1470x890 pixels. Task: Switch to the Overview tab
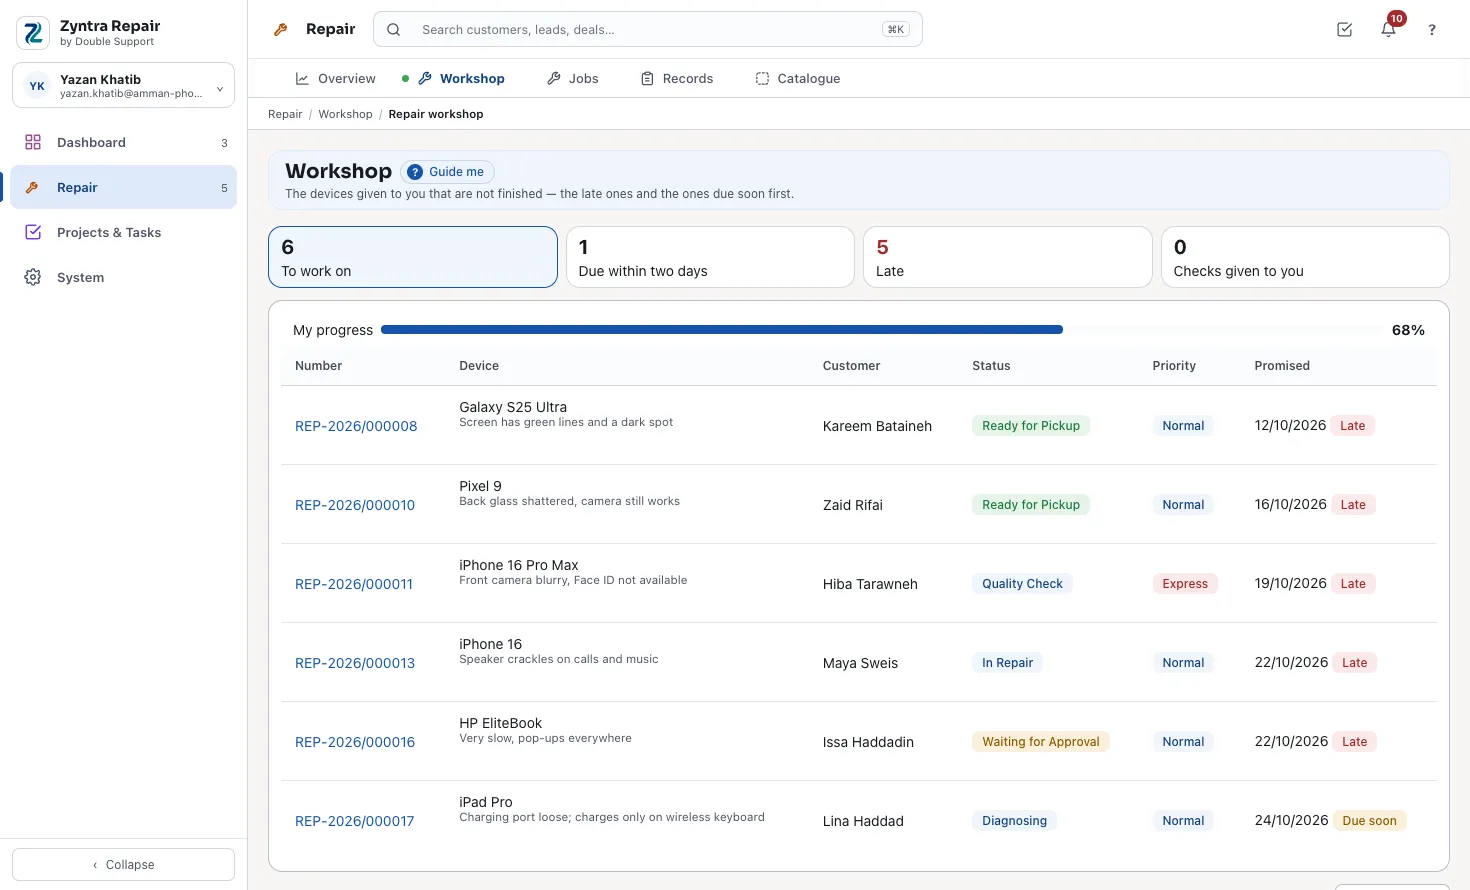[x=336, y=79]
